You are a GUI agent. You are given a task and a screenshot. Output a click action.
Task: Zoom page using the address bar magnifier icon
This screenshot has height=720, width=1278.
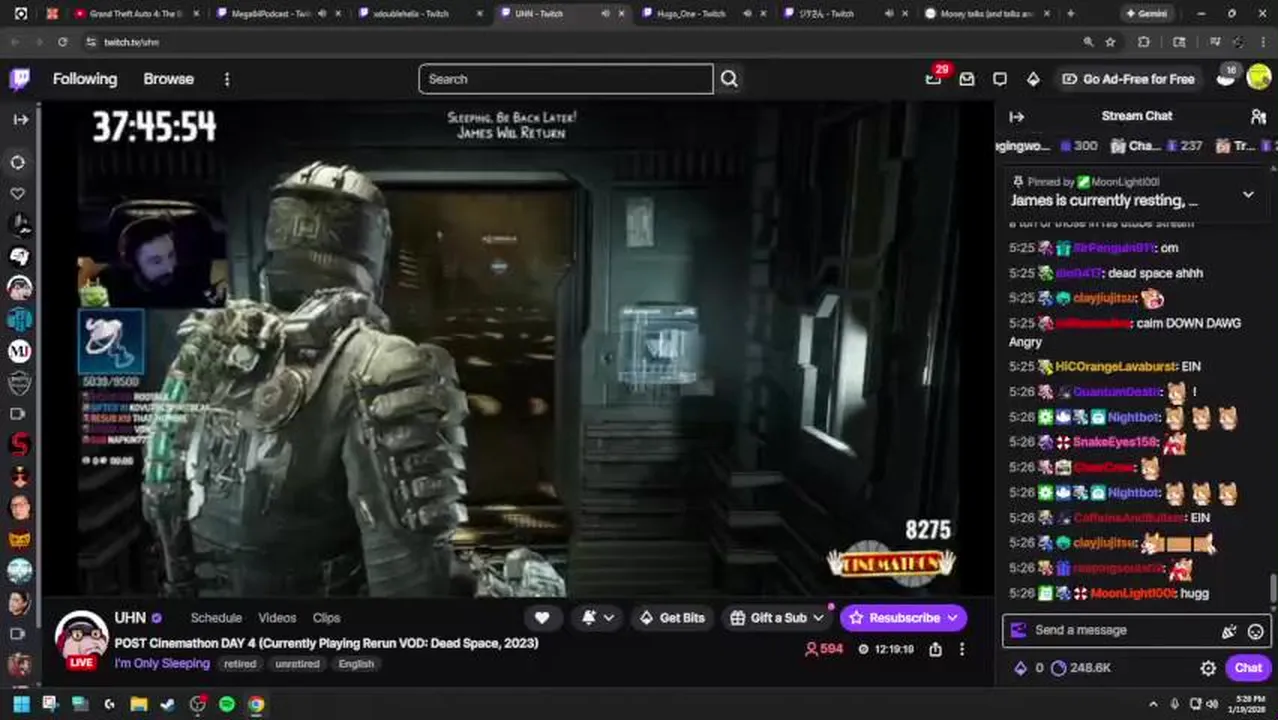[1088, 42]
